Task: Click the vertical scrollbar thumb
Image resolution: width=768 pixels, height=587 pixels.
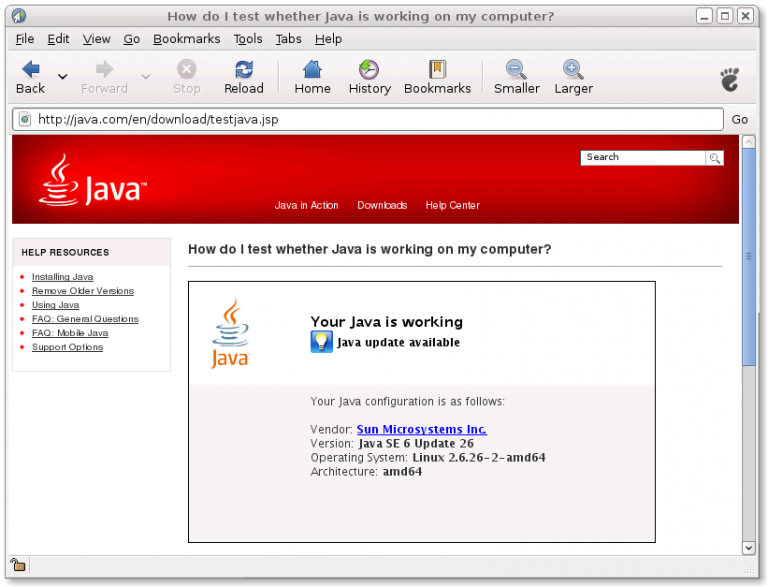Action: 748,257
